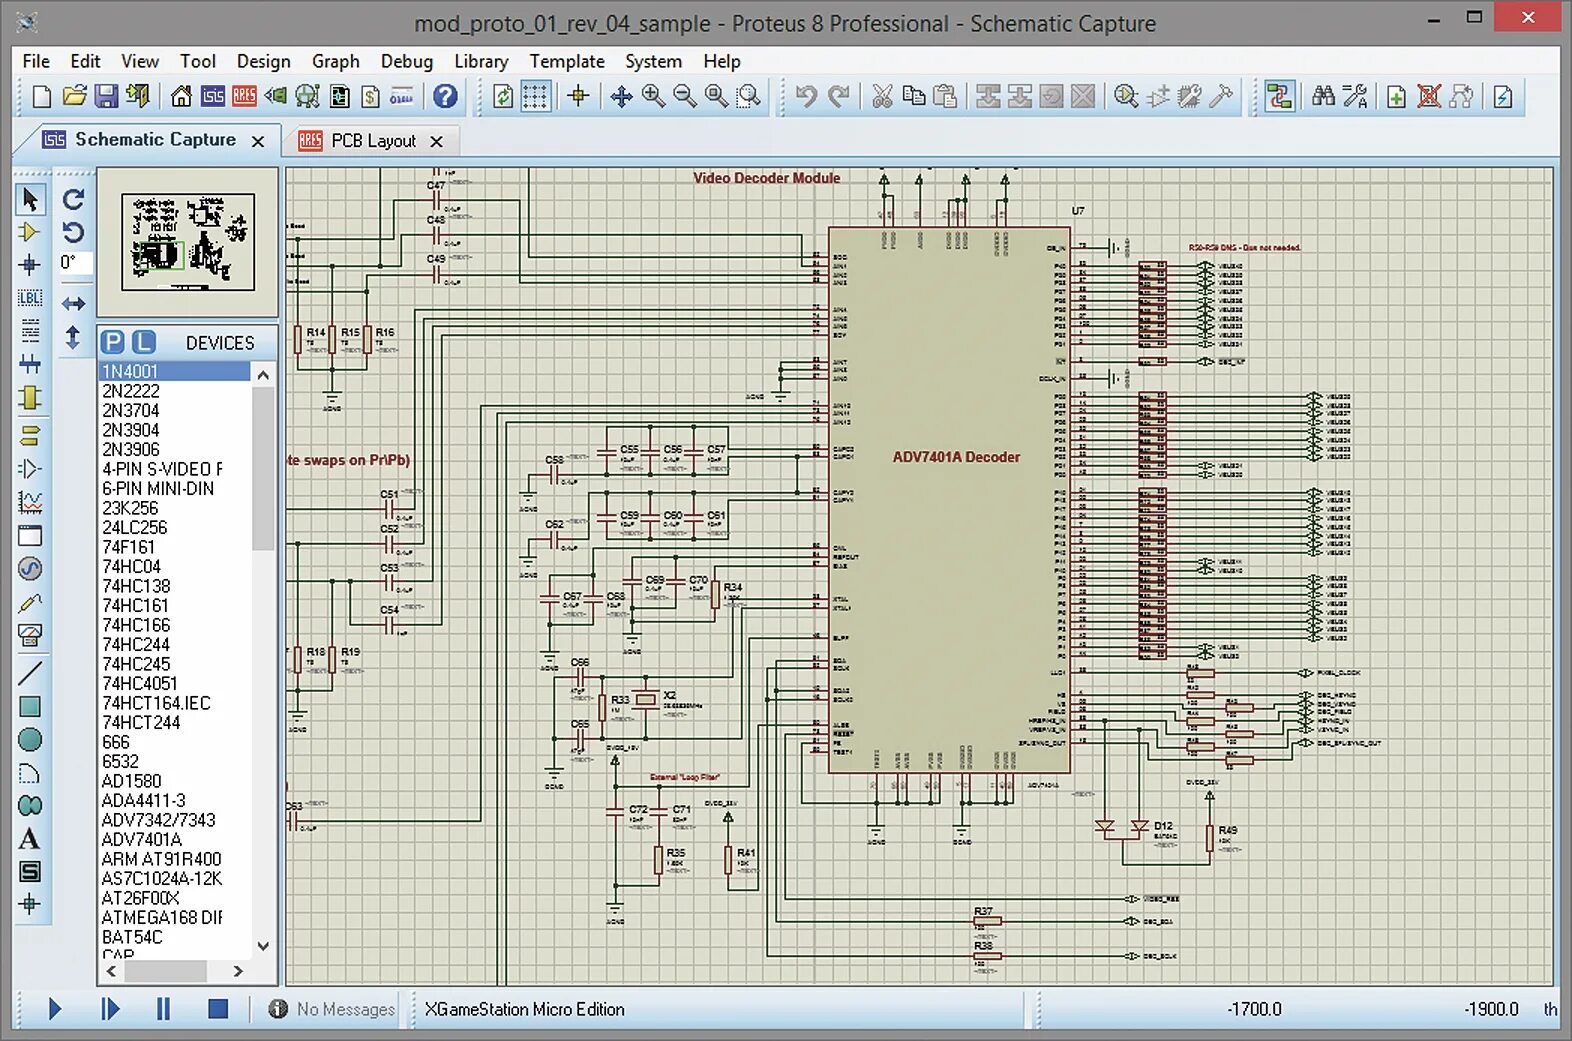The width and height of the screenshot is (1572, 1041).
Task: Click the device list right arrow
Action: coord(238,971)
